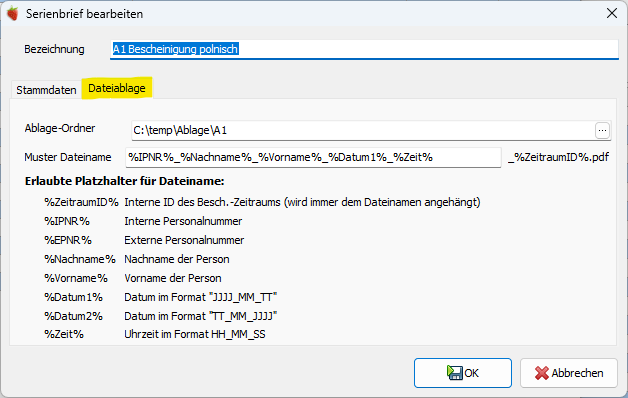This screenshot has height=398, width=628.
Task: Click the Bezeichnung label
Action: 54,49
